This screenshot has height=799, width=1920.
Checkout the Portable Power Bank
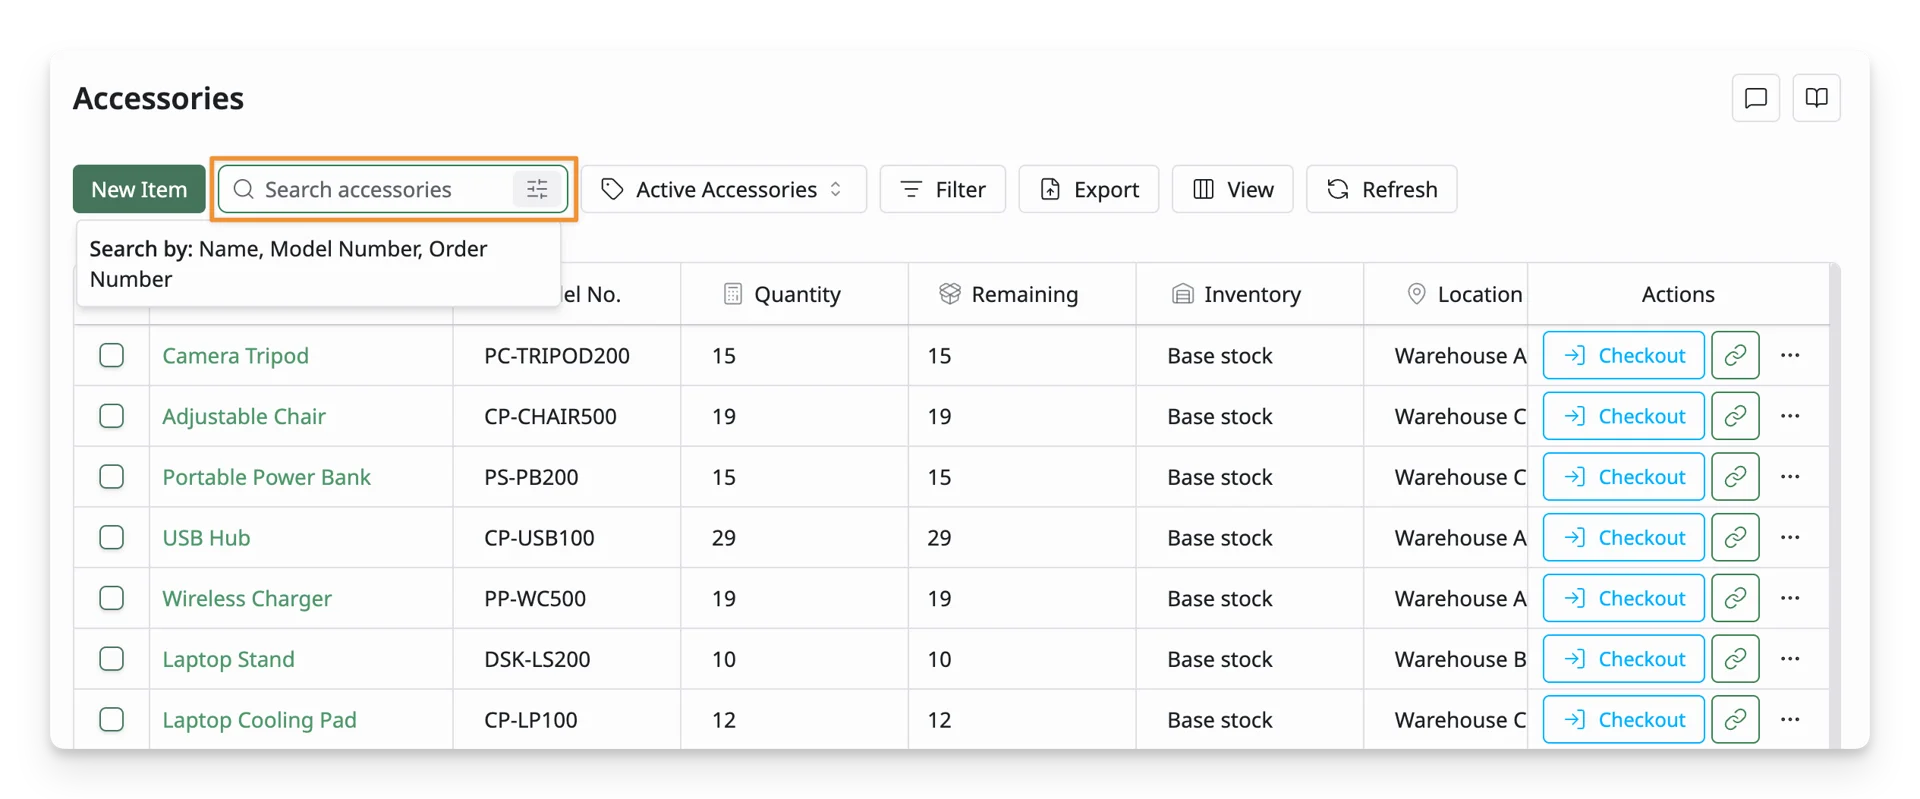point(1624,477)
